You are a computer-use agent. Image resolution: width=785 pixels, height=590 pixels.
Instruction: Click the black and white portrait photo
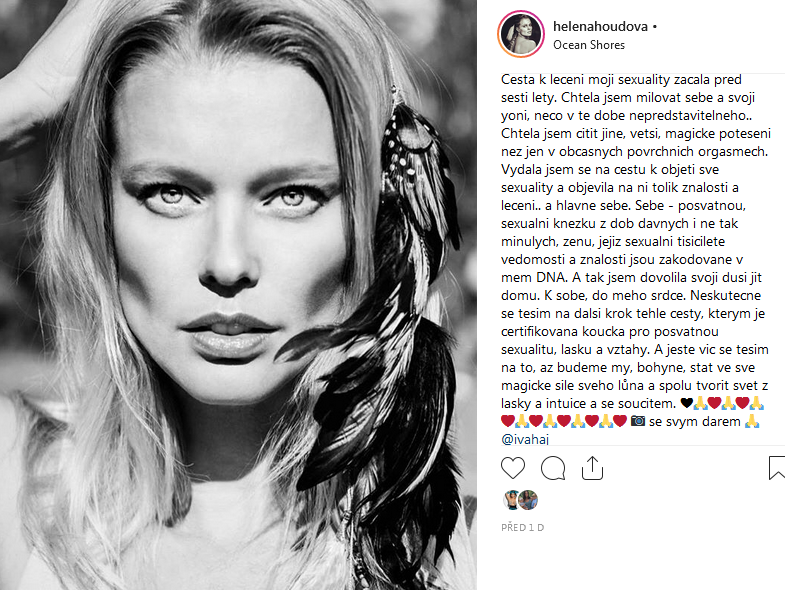pos(238,295)
